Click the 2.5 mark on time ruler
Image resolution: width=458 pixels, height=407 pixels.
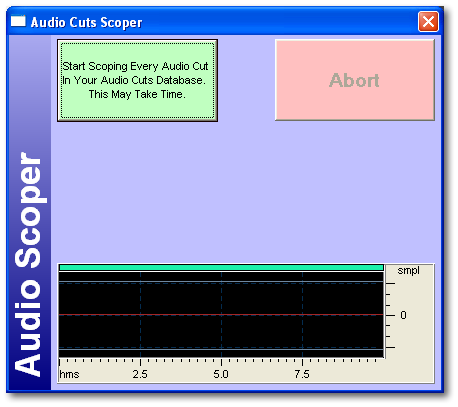(x=140, y=374)
